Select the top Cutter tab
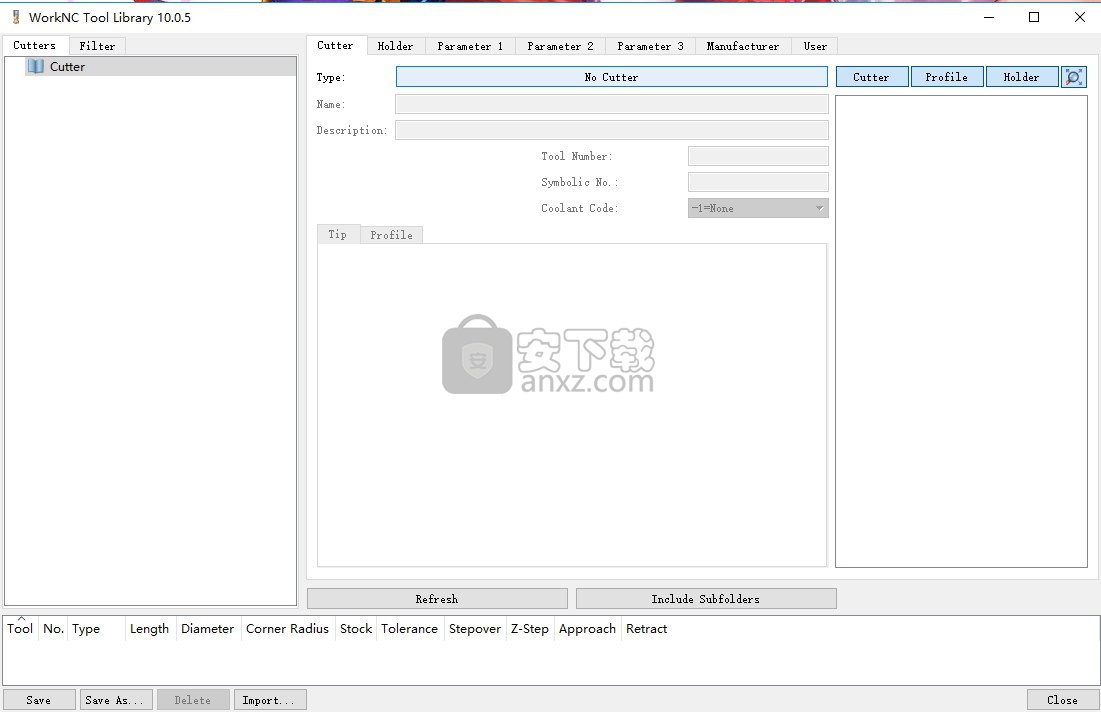 click(x=336, y=46)
